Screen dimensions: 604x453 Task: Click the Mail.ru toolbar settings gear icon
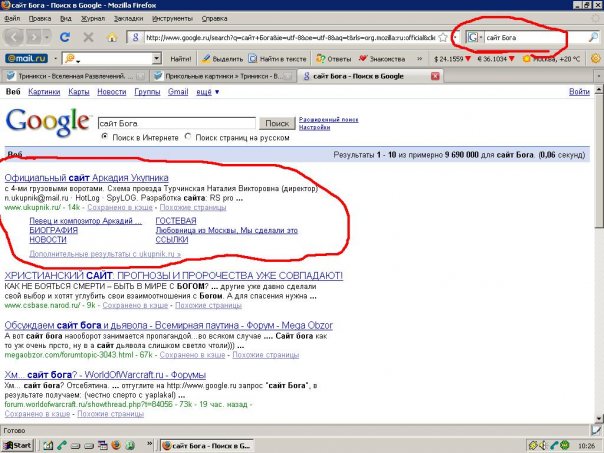point(596,59)
